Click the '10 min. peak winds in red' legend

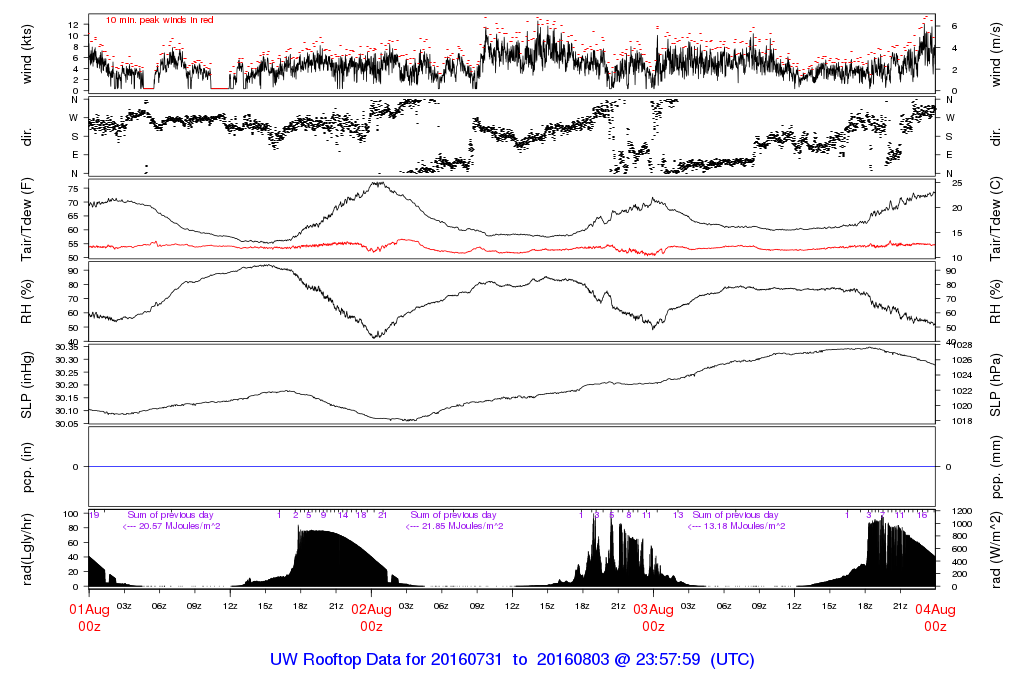click(x=159, y=20)
